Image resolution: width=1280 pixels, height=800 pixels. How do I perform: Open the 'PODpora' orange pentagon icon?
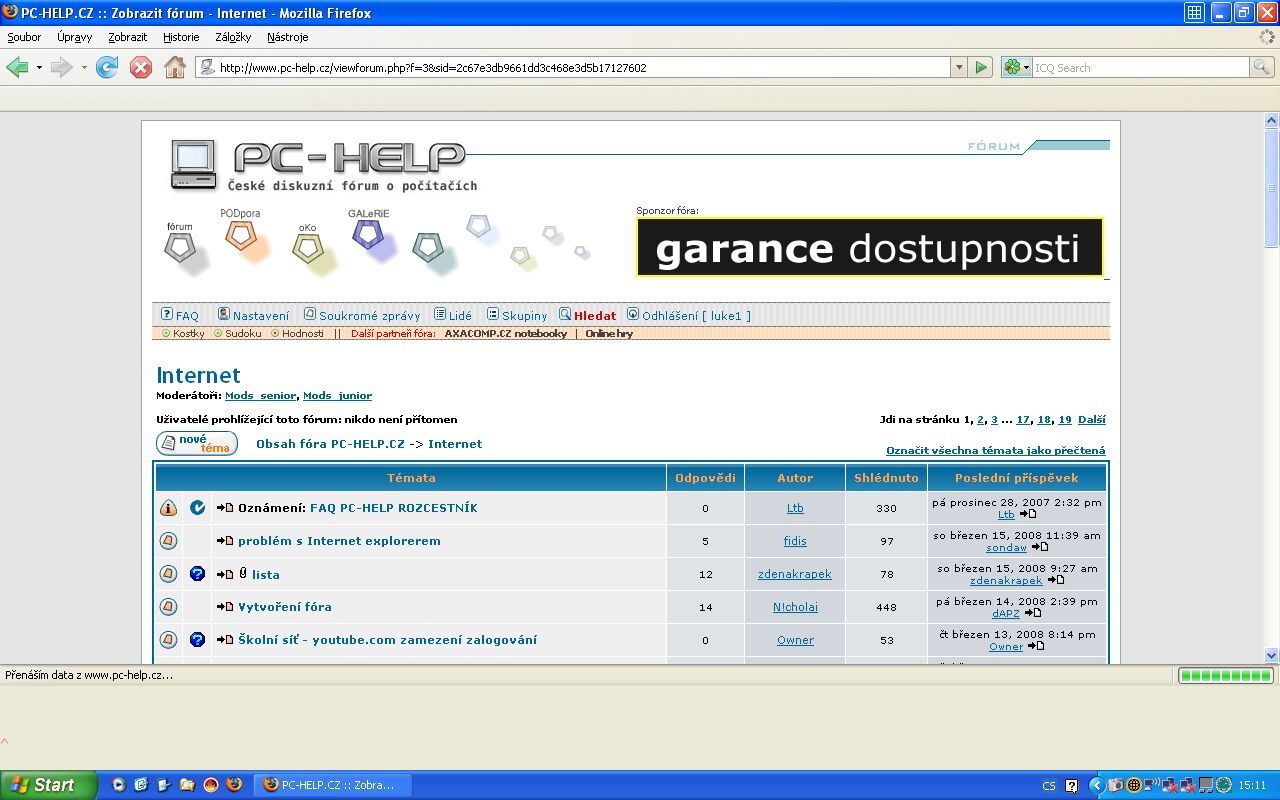241,236
